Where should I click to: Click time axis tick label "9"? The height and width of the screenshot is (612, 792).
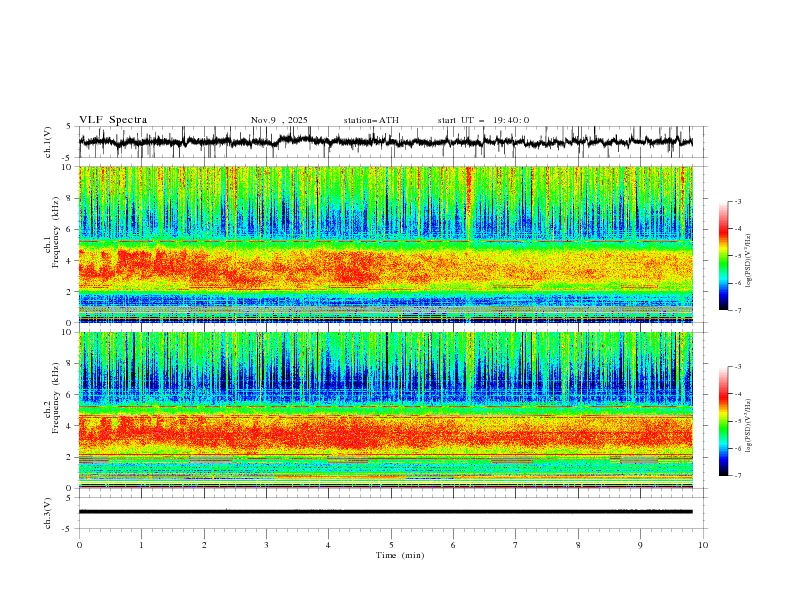point(640,545)
